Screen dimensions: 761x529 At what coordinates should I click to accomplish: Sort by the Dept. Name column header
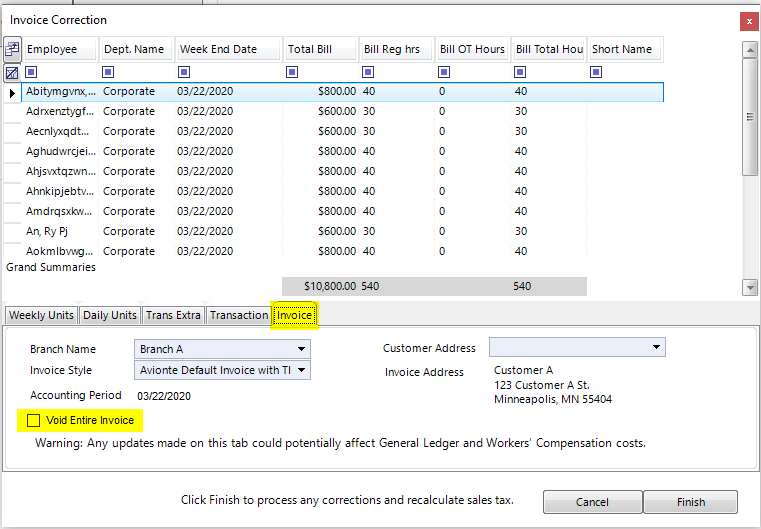coord(137,49)
